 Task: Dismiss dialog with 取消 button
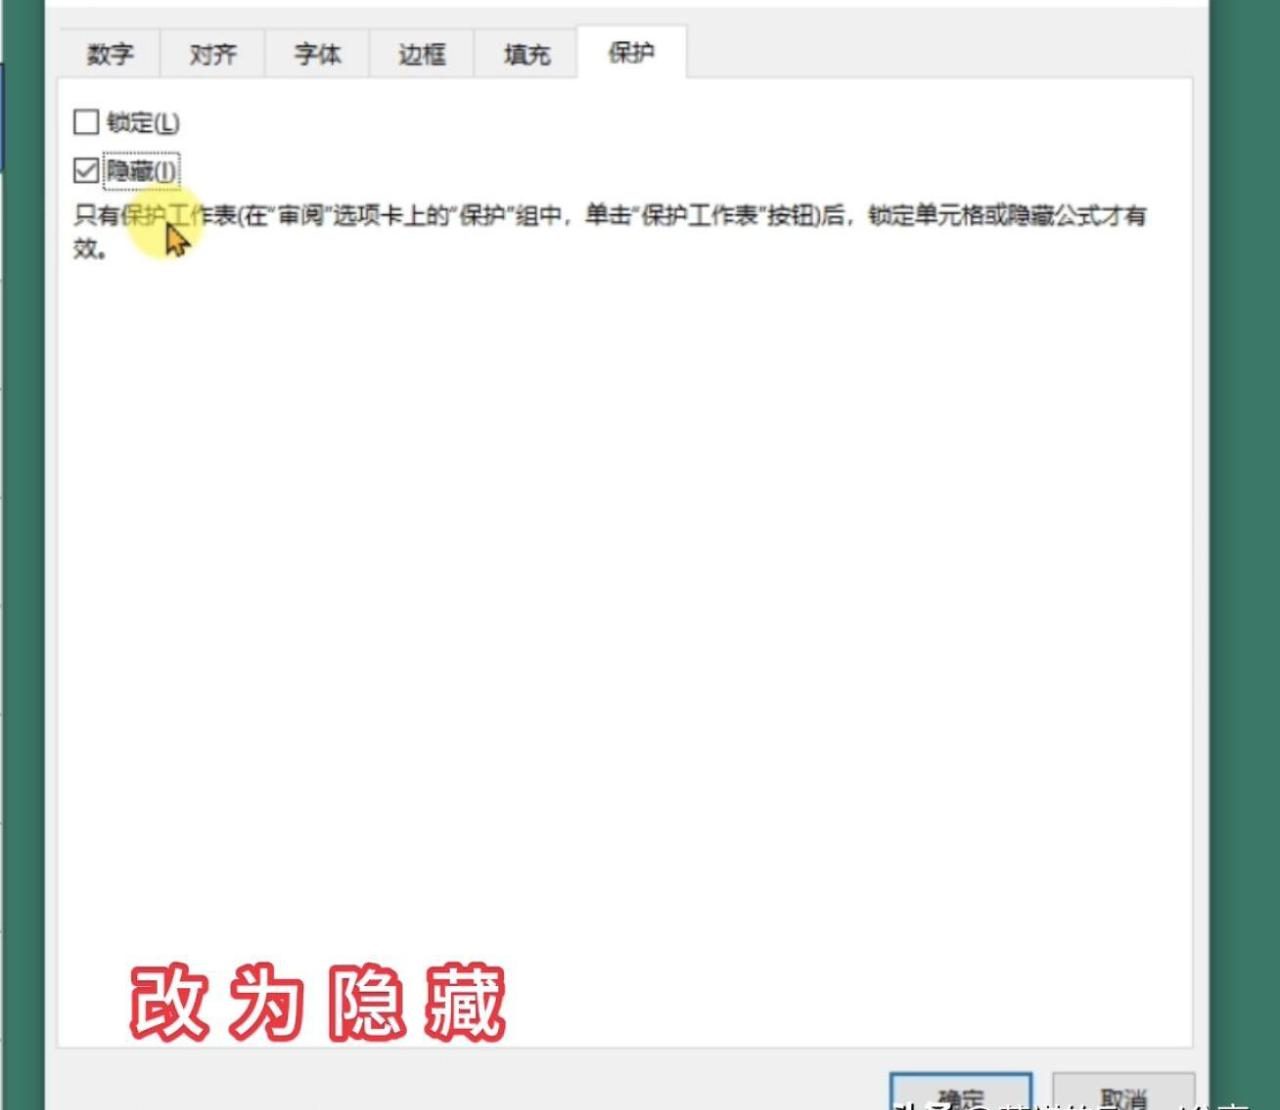(x=1123, y=1092)
